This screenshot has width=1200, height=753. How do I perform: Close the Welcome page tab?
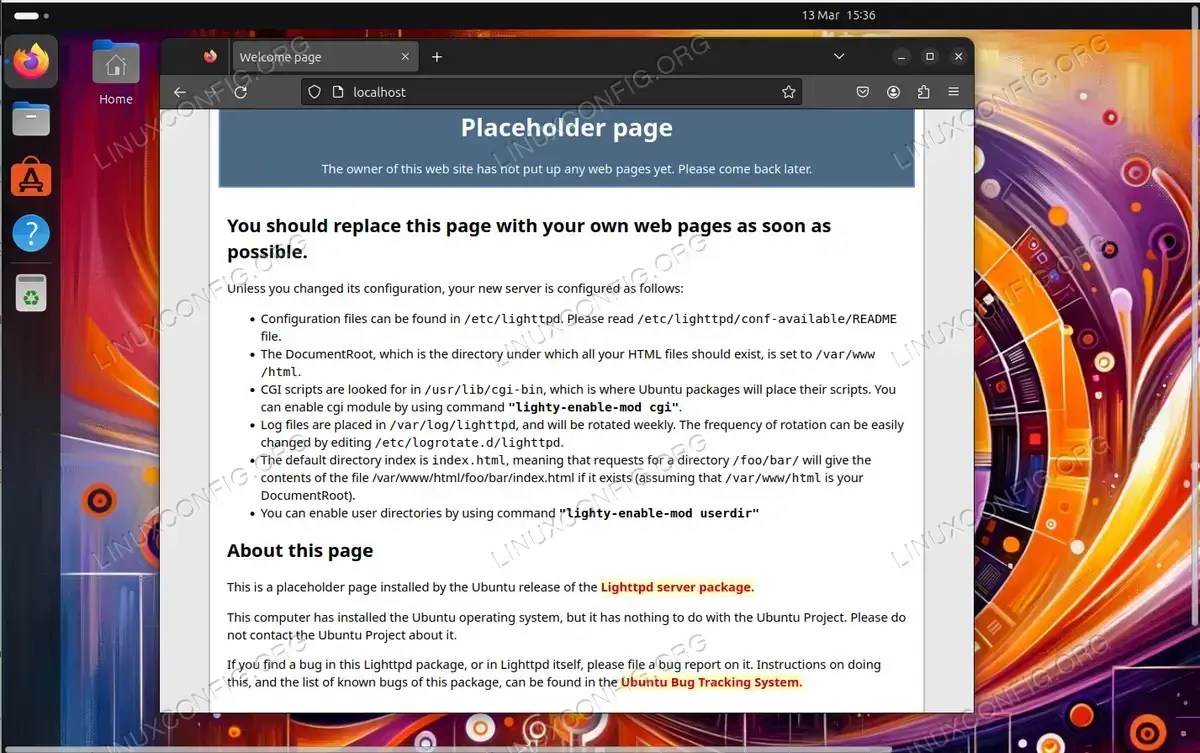coord(405,57)
